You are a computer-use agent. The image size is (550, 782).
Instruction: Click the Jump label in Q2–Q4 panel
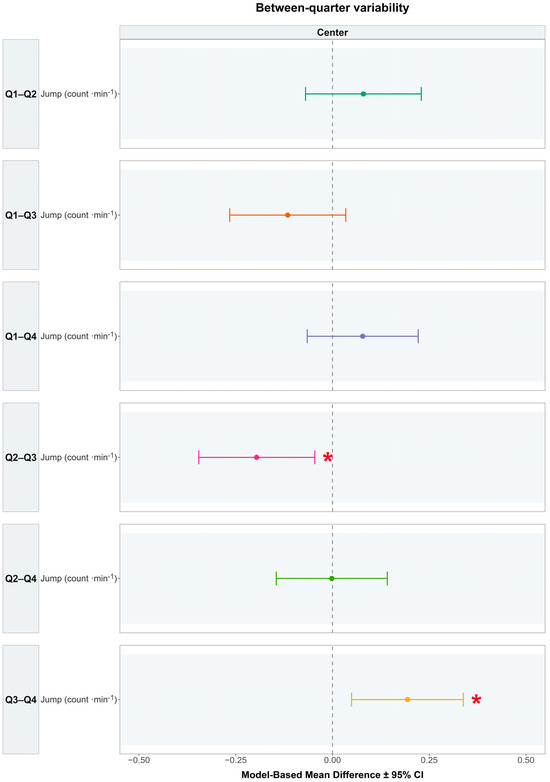(x=78, y=579)
